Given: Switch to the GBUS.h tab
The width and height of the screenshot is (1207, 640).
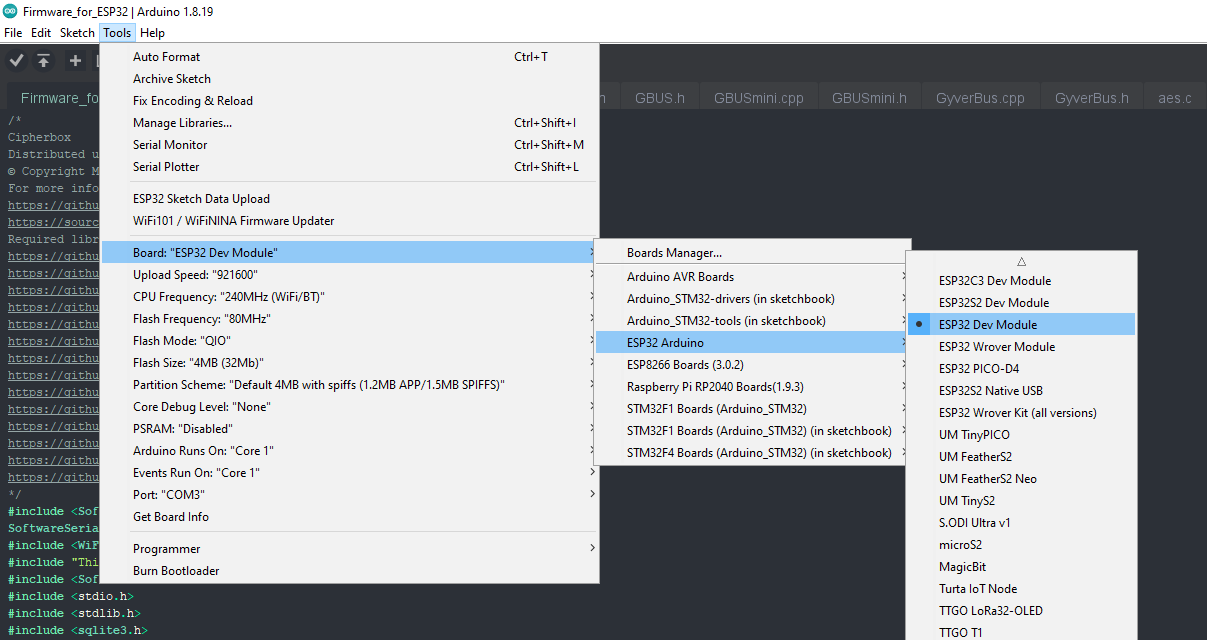Looking at the screenshot, I should coord(660,98).
